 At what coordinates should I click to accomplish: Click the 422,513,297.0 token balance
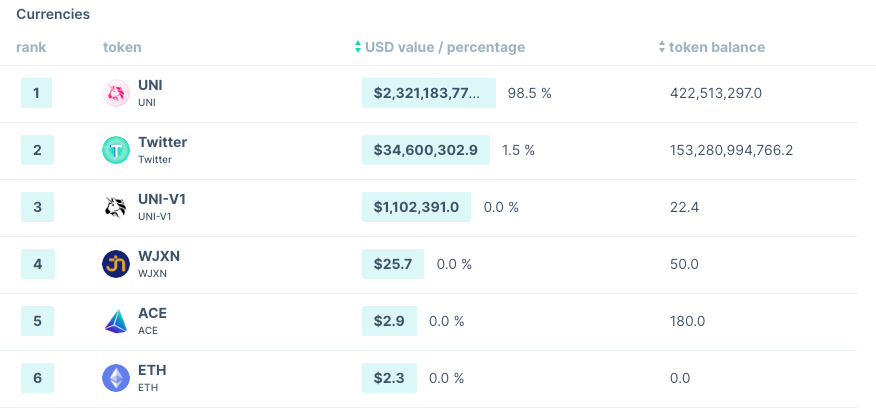click(716, 94)
